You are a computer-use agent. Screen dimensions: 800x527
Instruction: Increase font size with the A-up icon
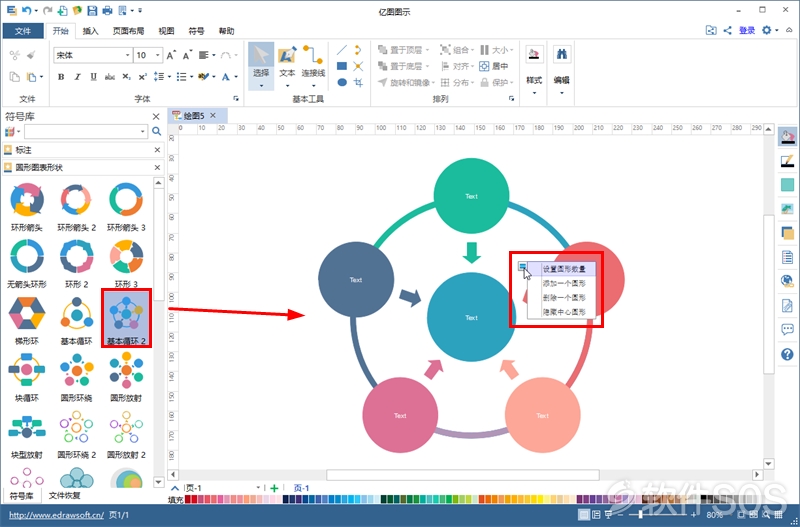171,55
